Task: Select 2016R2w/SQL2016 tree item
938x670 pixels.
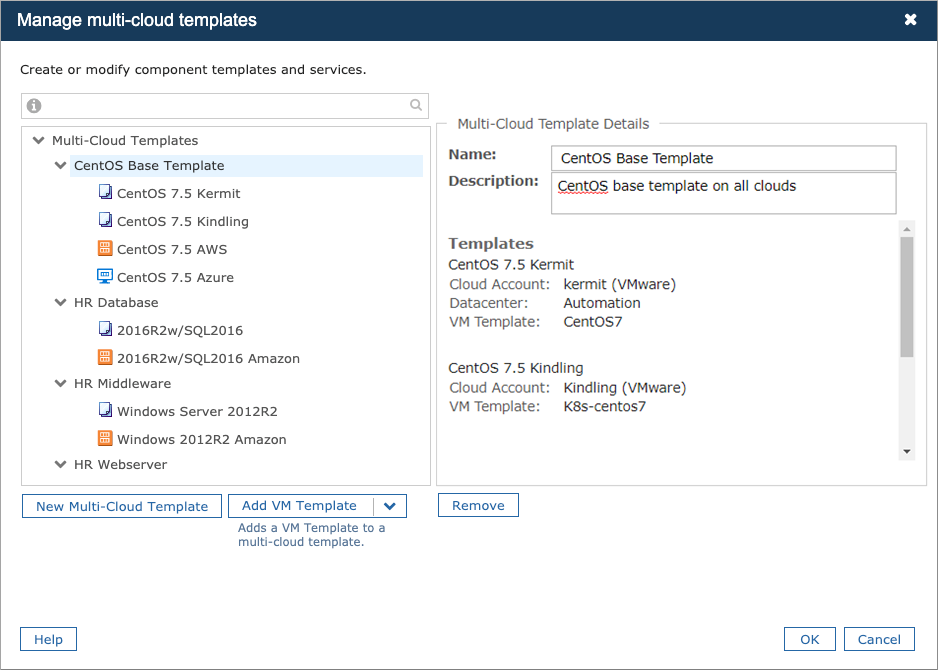Action: 180,330
